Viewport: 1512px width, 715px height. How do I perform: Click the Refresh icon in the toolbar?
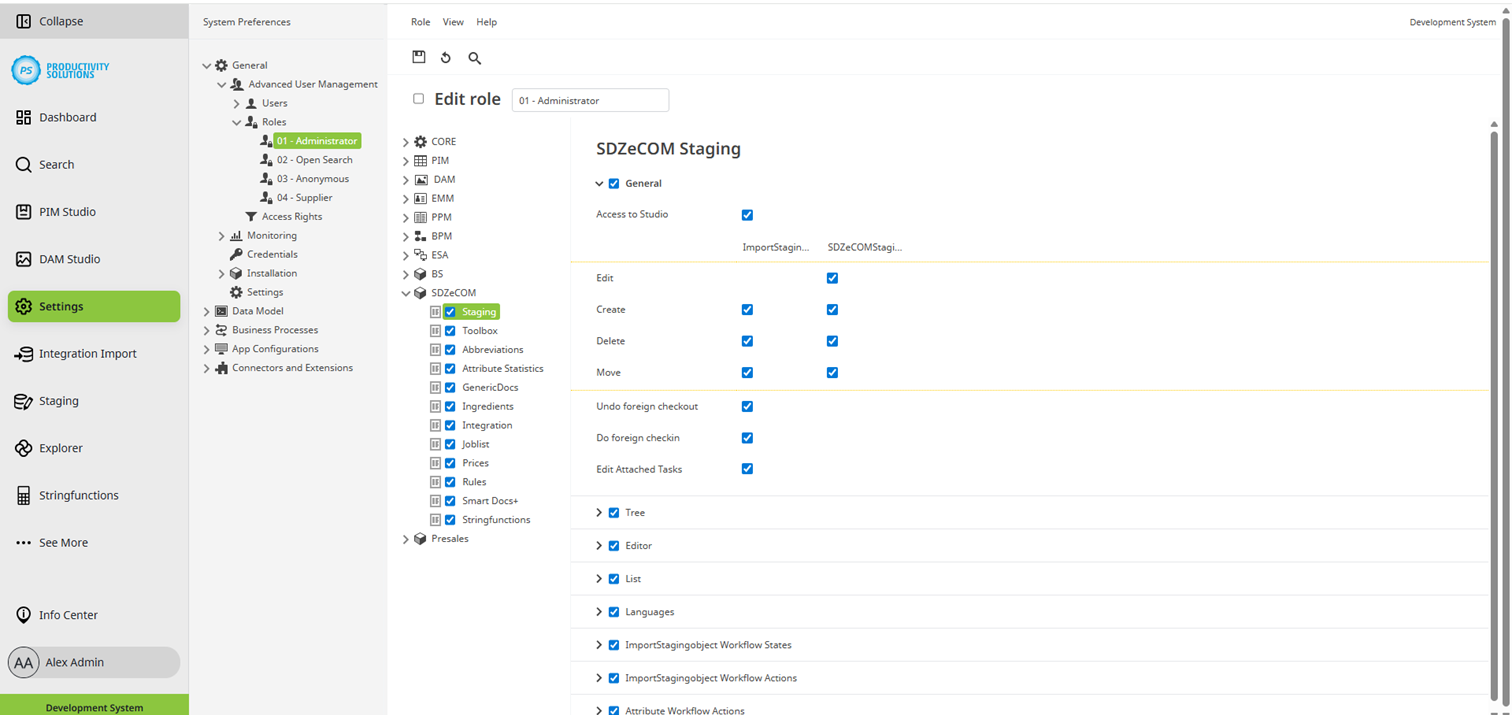446,57
